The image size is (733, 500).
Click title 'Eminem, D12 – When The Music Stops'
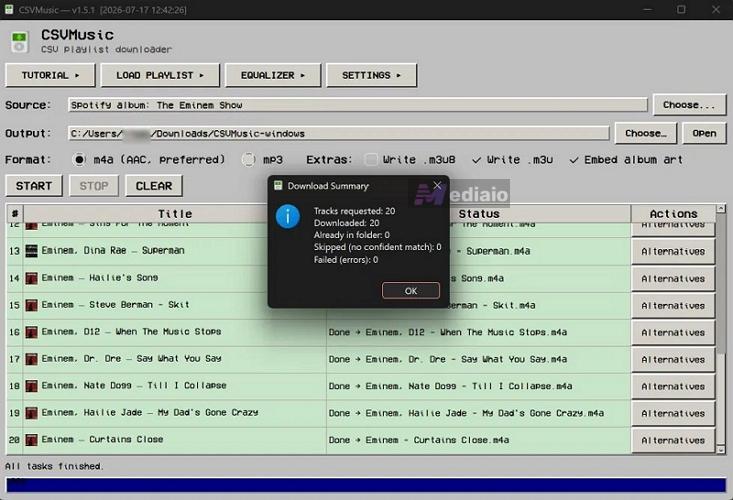pos(131,332)
